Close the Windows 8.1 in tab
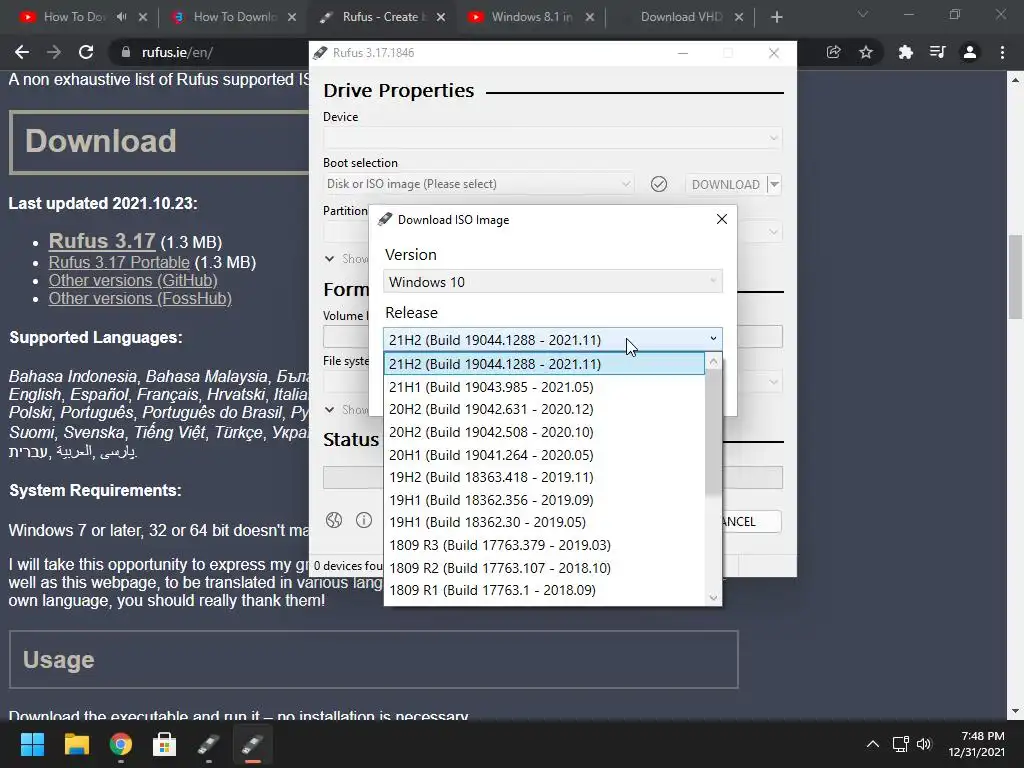This screenshot has height=768, width=1024. point(590,17)
